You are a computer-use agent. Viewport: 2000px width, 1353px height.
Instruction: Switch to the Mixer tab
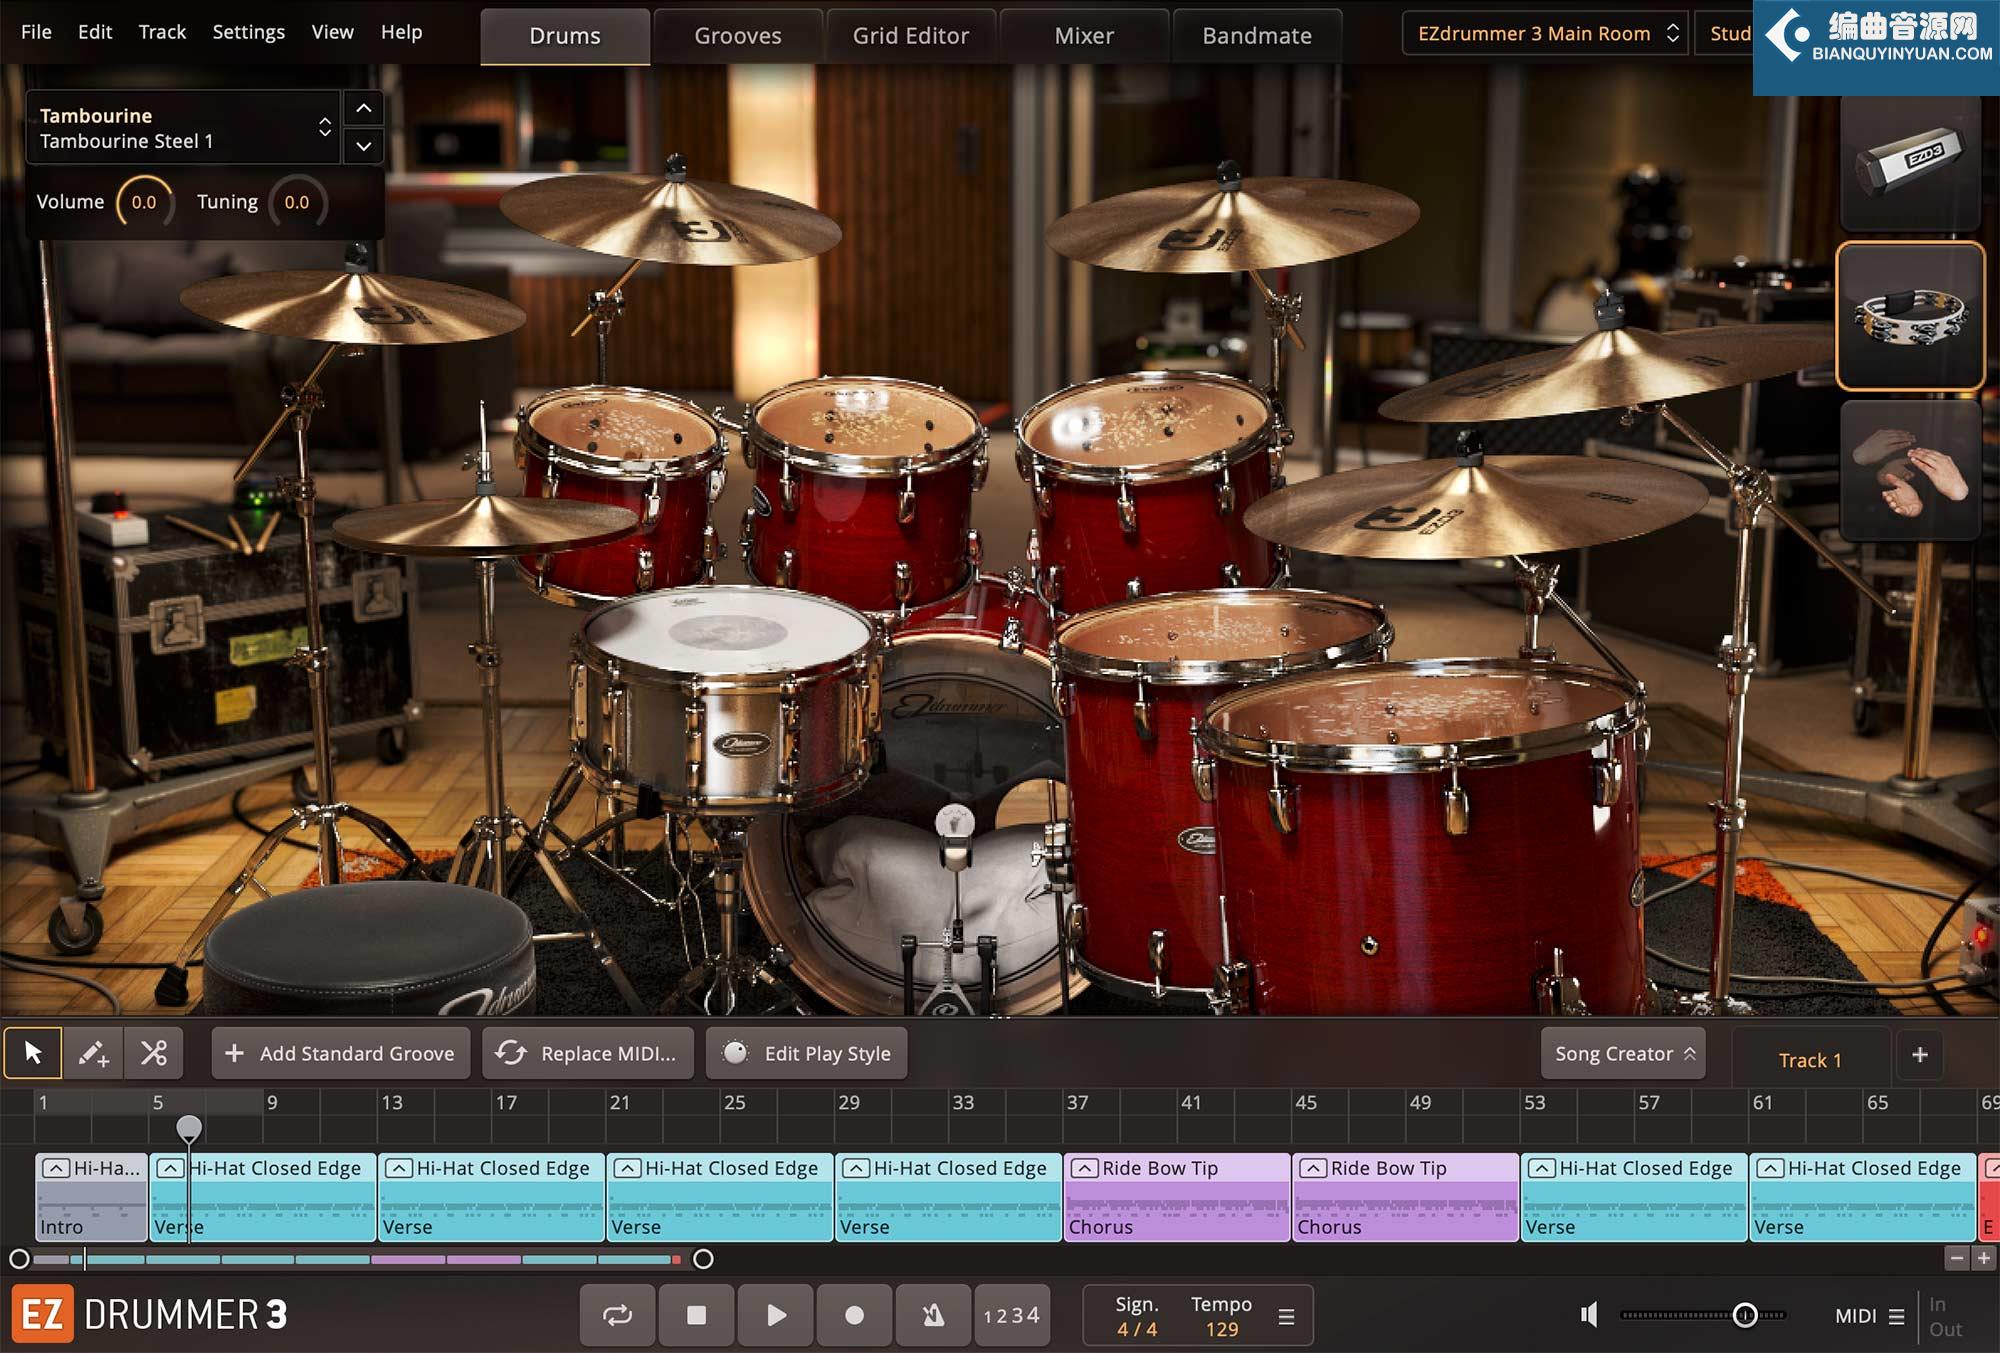point(1084,36)
